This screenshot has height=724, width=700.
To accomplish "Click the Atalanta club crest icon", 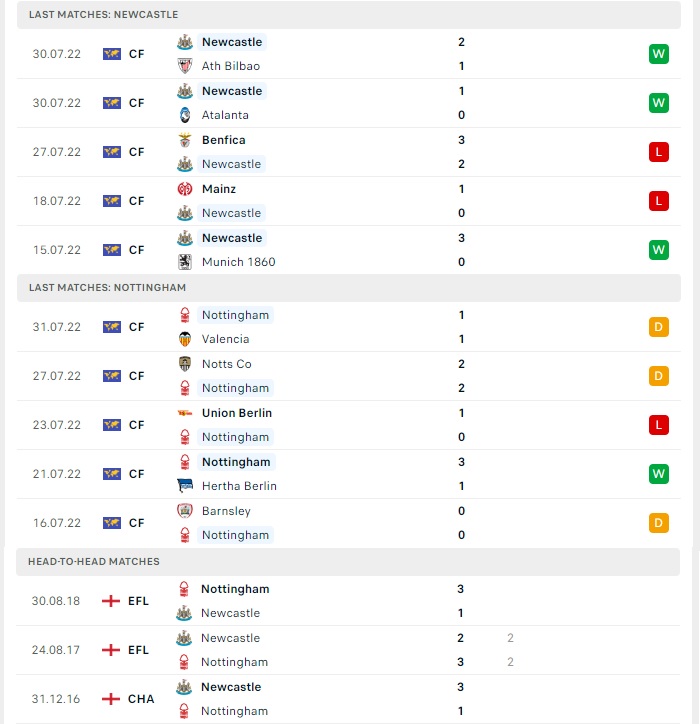I will click(185, 115).
